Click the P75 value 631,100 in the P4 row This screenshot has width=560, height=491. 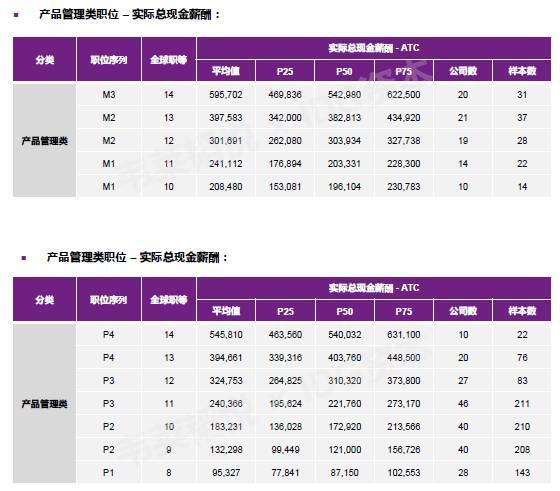(404, 335)
